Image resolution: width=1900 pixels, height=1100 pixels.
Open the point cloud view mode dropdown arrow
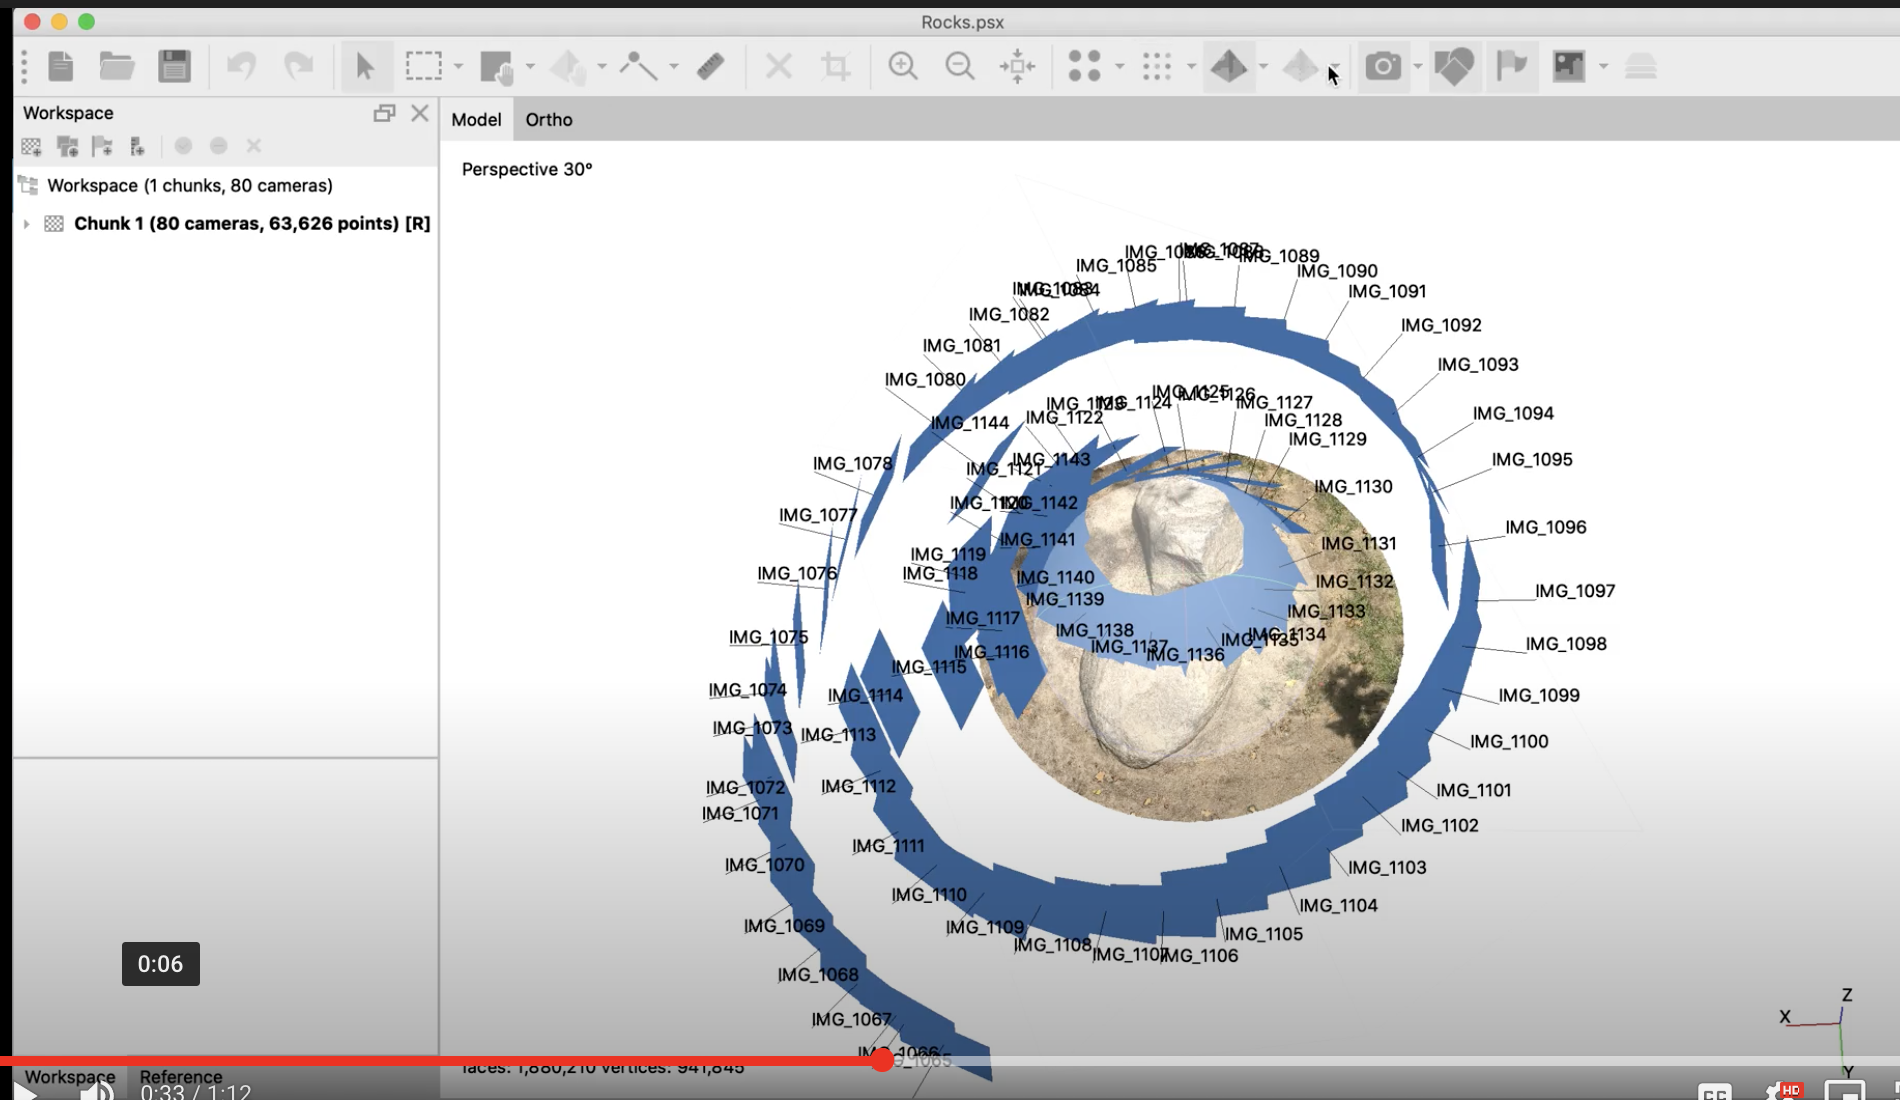click(x=1119, y=67)
